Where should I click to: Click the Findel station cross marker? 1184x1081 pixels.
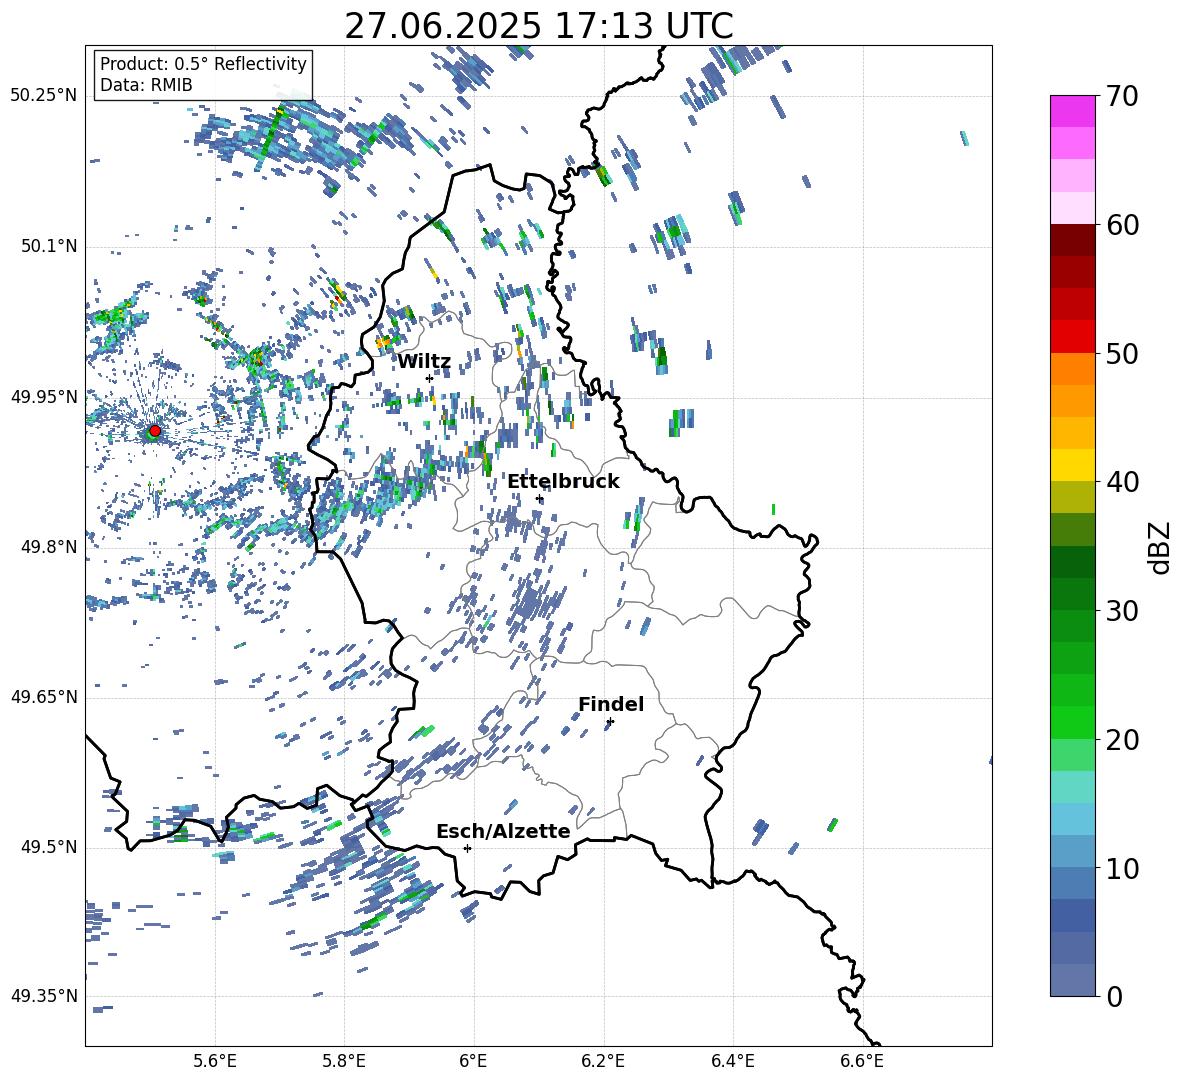click(610, 722)
